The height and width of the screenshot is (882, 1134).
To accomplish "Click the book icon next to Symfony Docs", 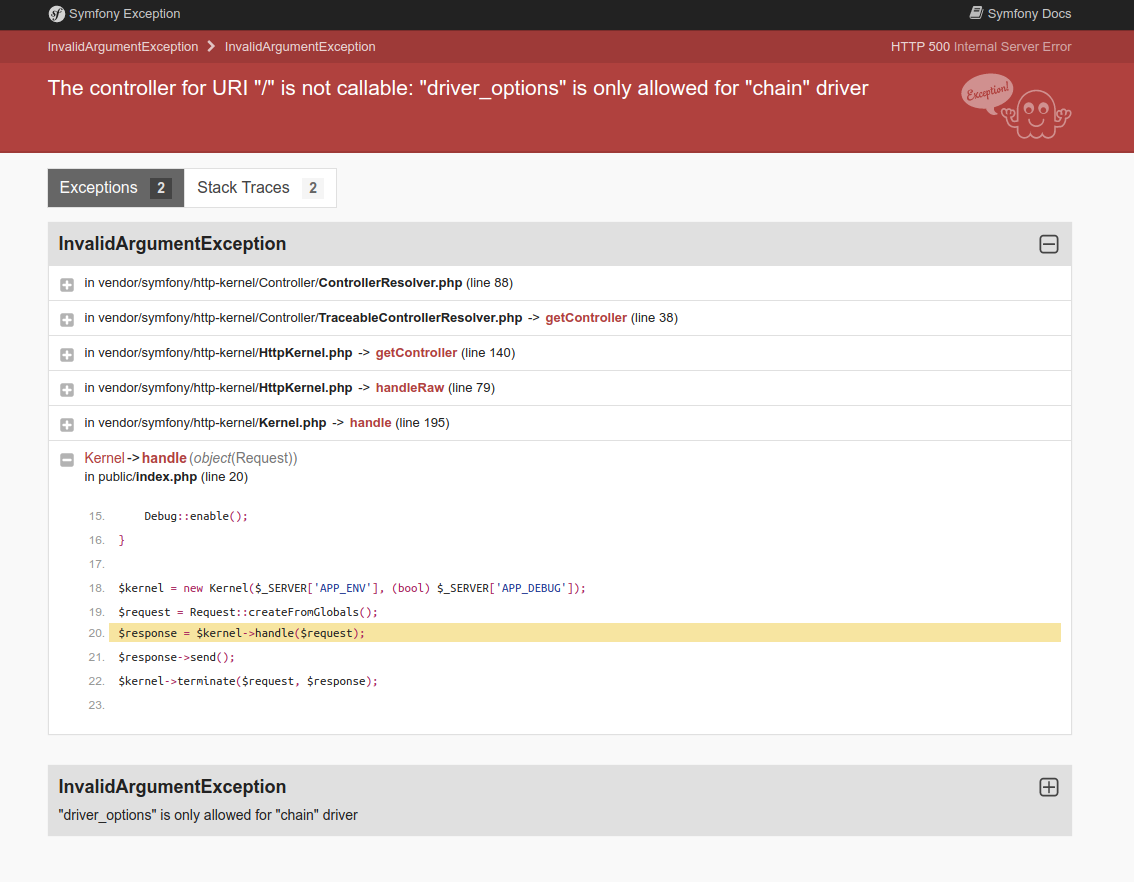I will 975,13.
